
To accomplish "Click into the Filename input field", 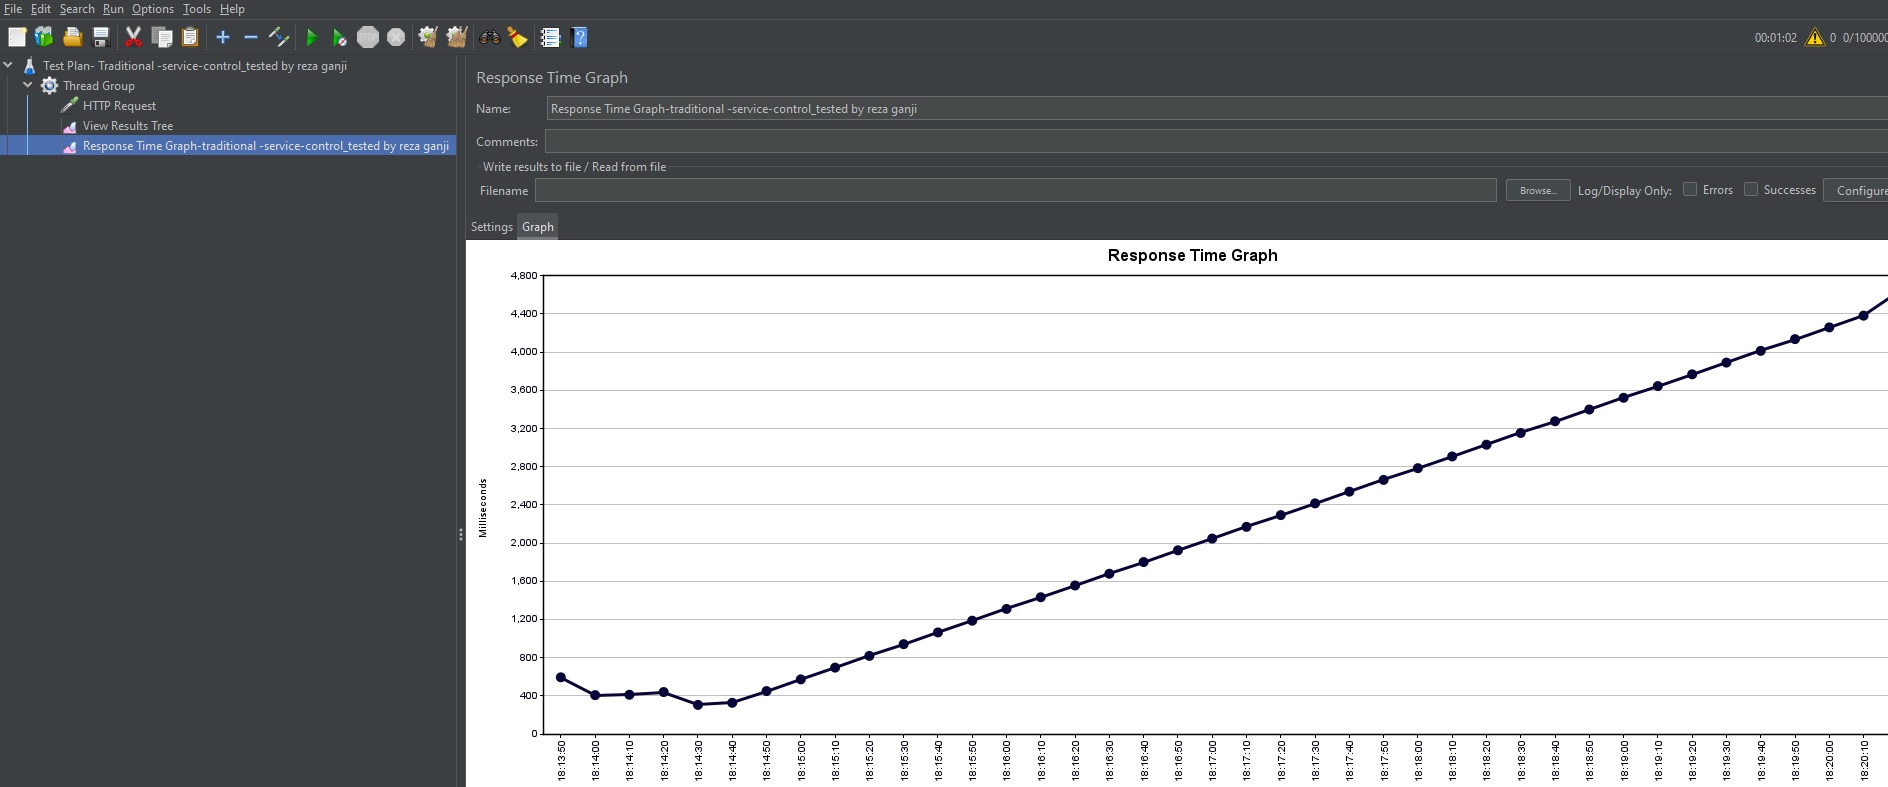I will click(x=1016, y=190).
